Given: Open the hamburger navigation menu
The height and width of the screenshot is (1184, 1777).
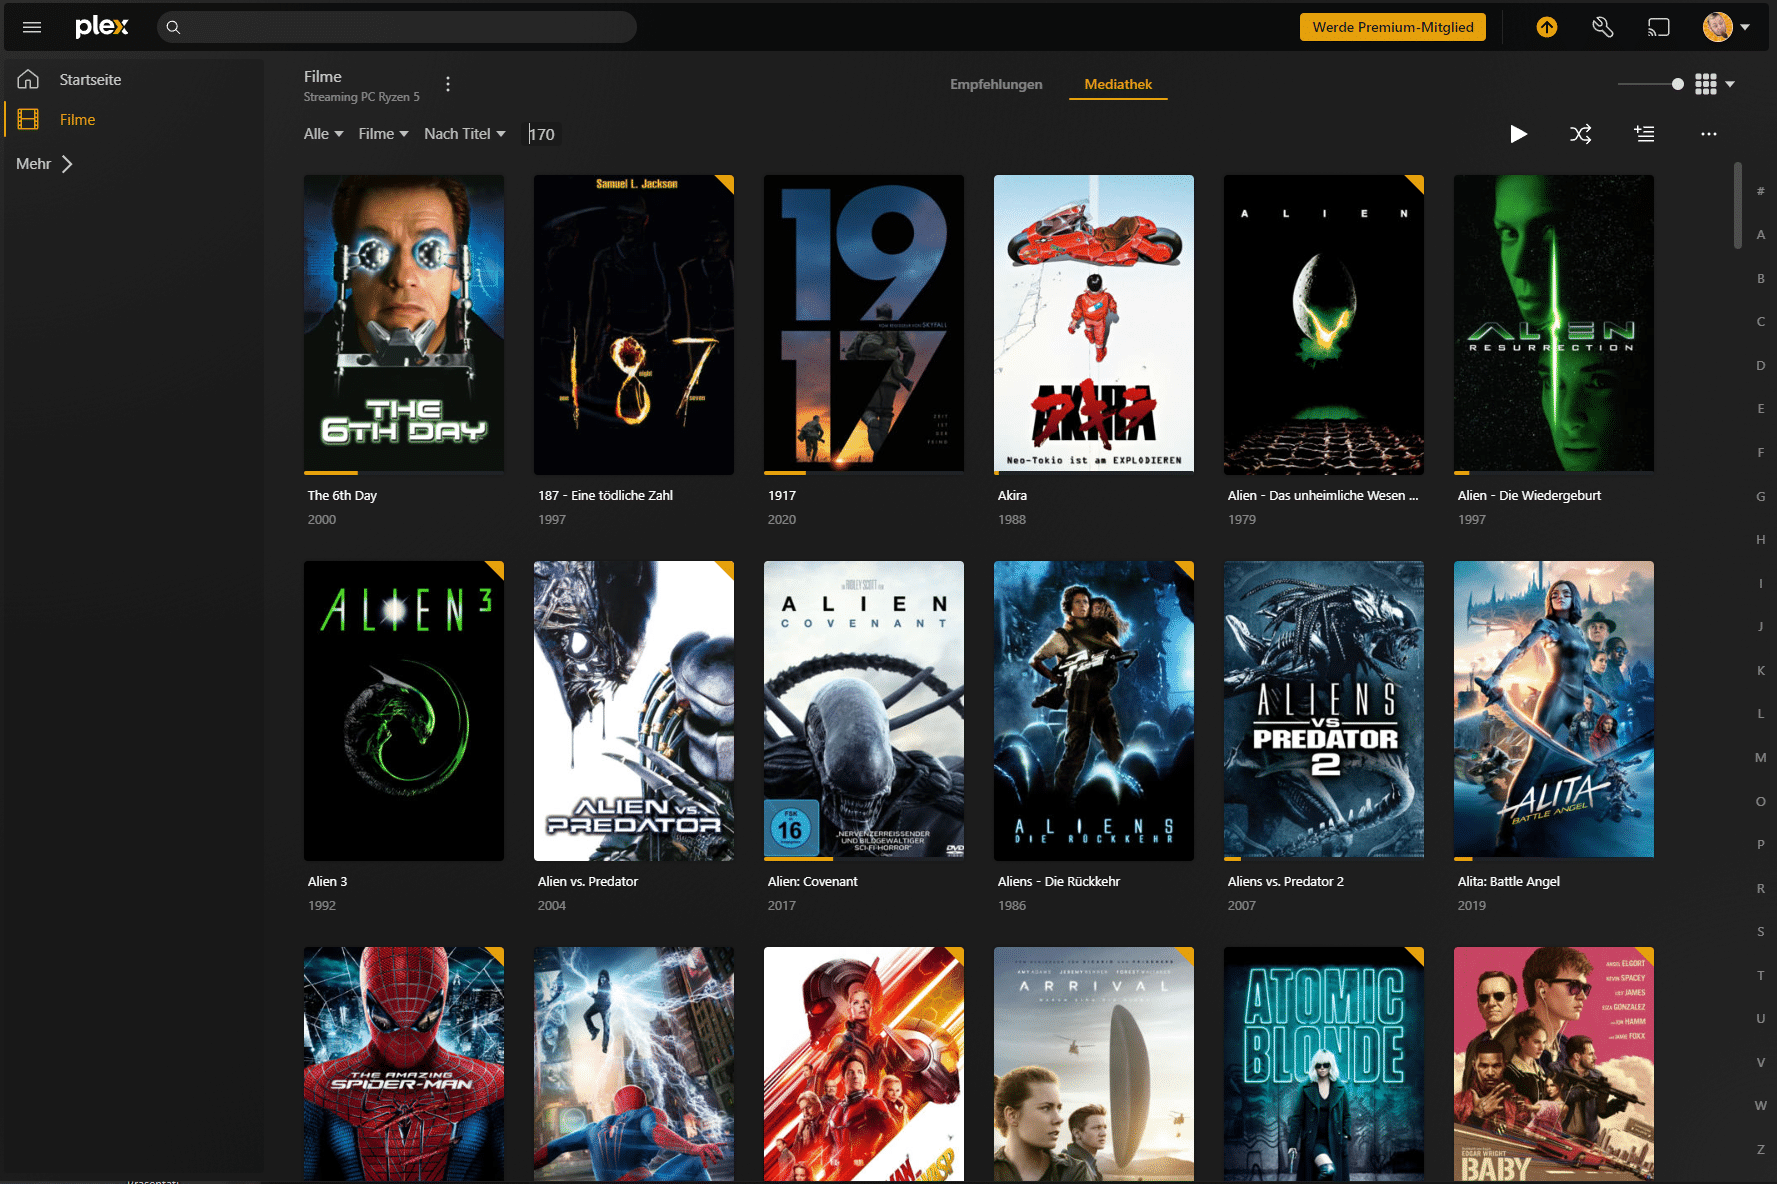Looking at the screenshot, I should [x=32, y=27].
